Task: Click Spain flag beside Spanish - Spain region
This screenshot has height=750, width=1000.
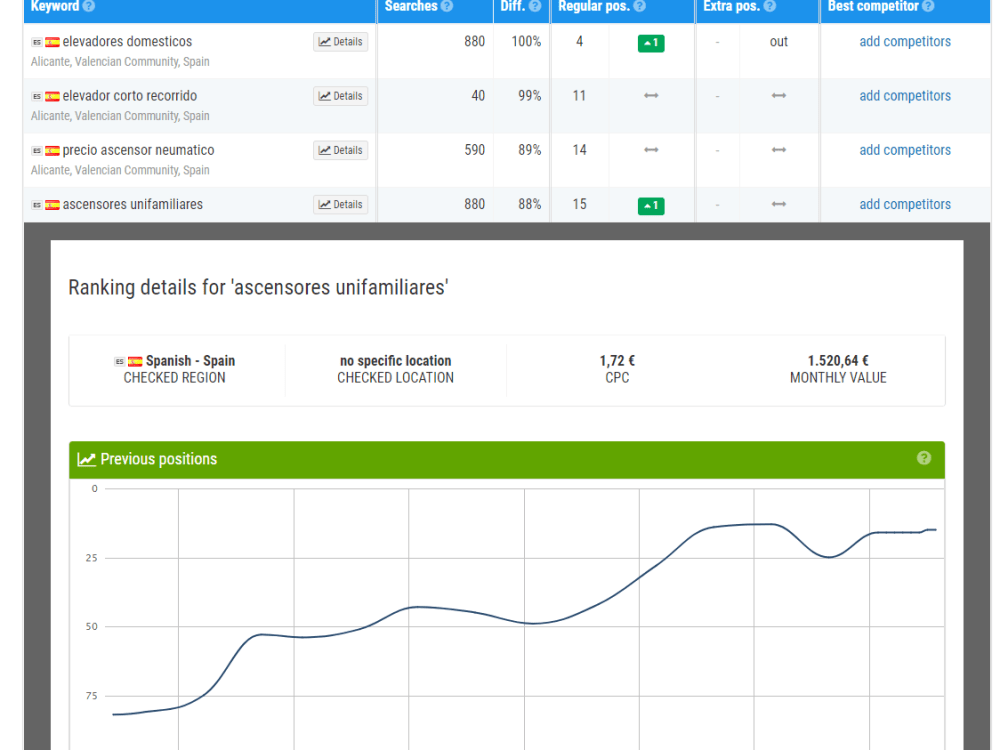Action: click(135, 362)
